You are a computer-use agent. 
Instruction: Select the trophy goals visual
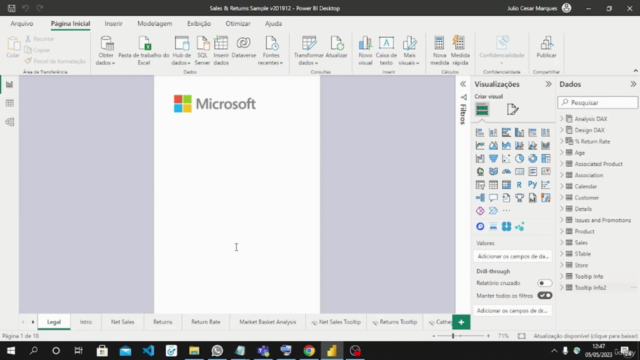coord(519,198)
